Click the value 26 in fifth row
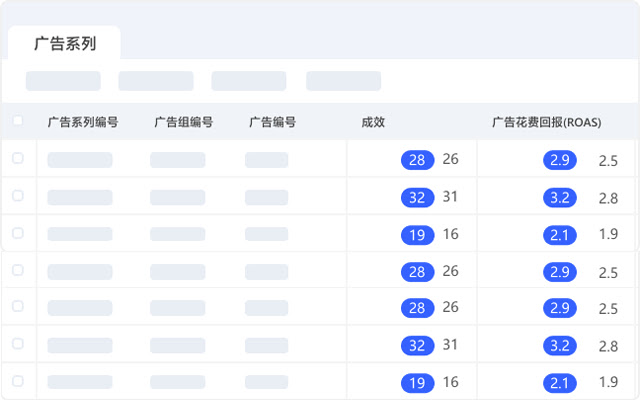The width and height of the screenshot is (640, 400). click(x=451, y=307)
